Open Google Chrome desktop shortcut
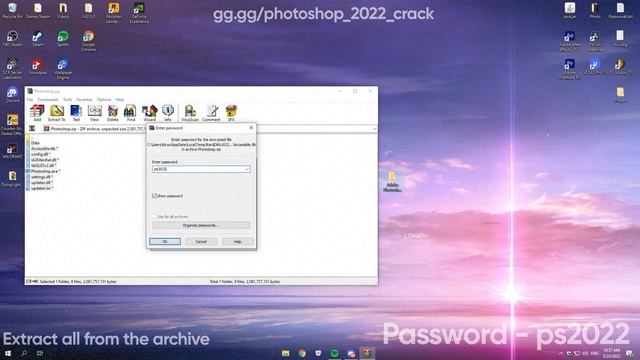This screenshot has width=640, height=360. (88, 41)
